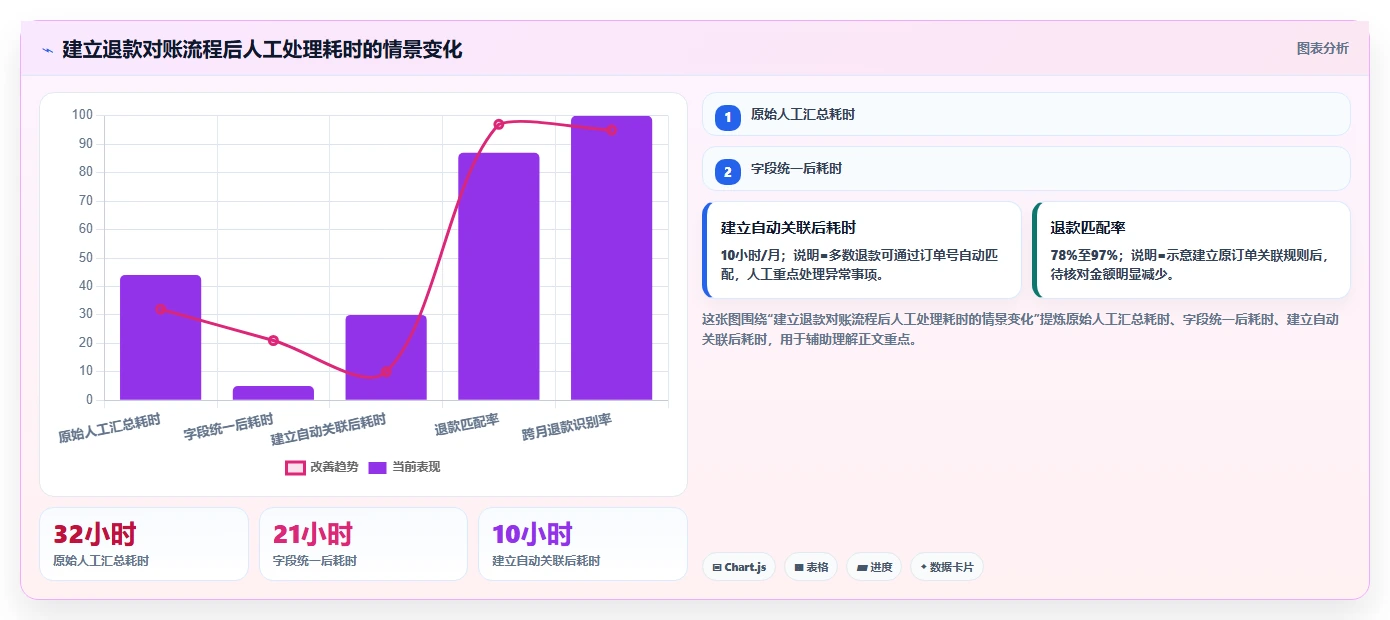Screen dimensions: 1390x620
Task: Click the 退款匹配率 purple bar
Action: pos(498,276)
